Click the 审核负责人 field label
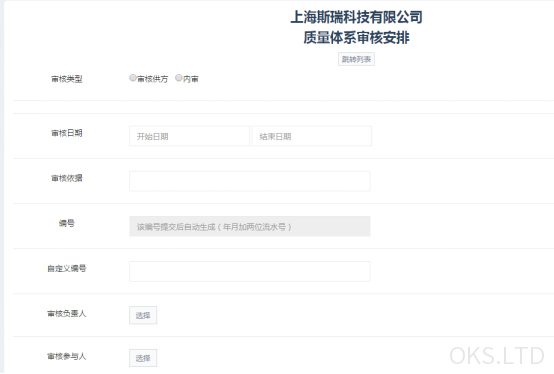Viewport: 554px width, 374px height. (x=66, y=314)
